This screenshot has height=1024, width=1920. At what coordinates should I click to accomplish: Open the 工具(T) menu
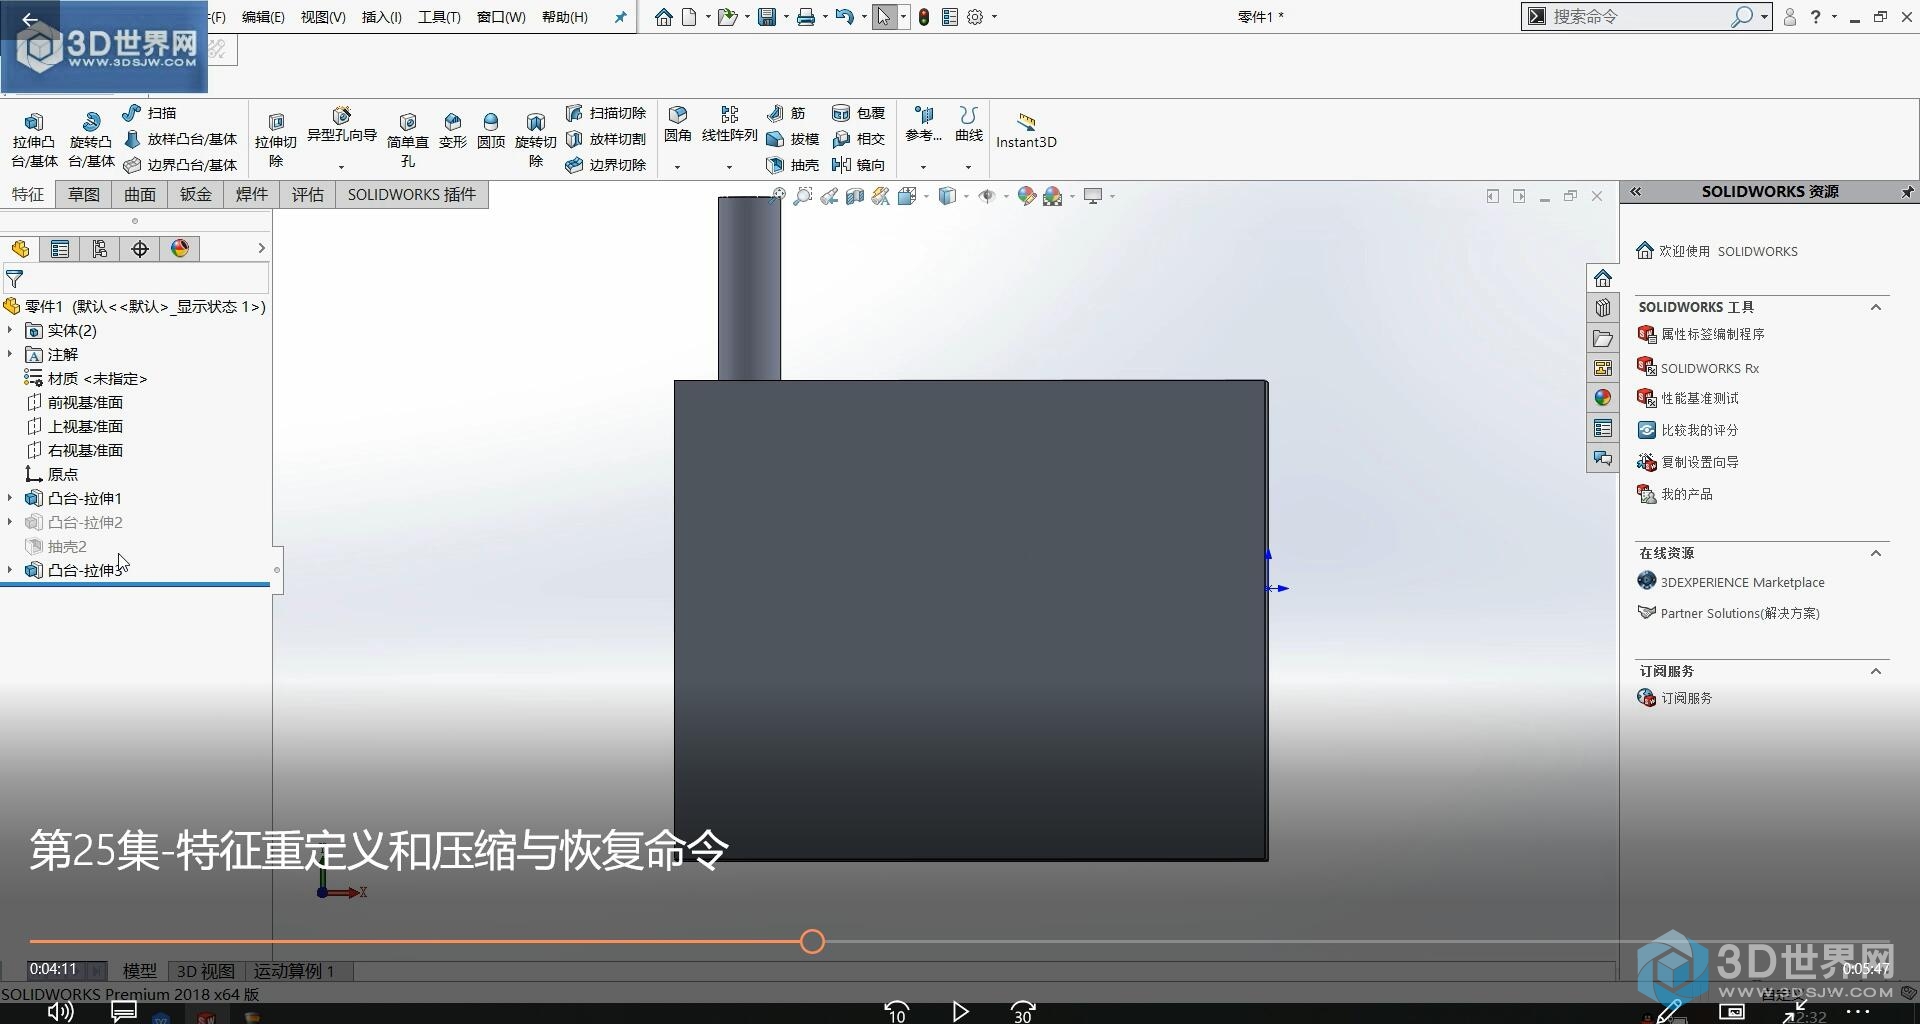pyautogui.click(x=439, y=17)
